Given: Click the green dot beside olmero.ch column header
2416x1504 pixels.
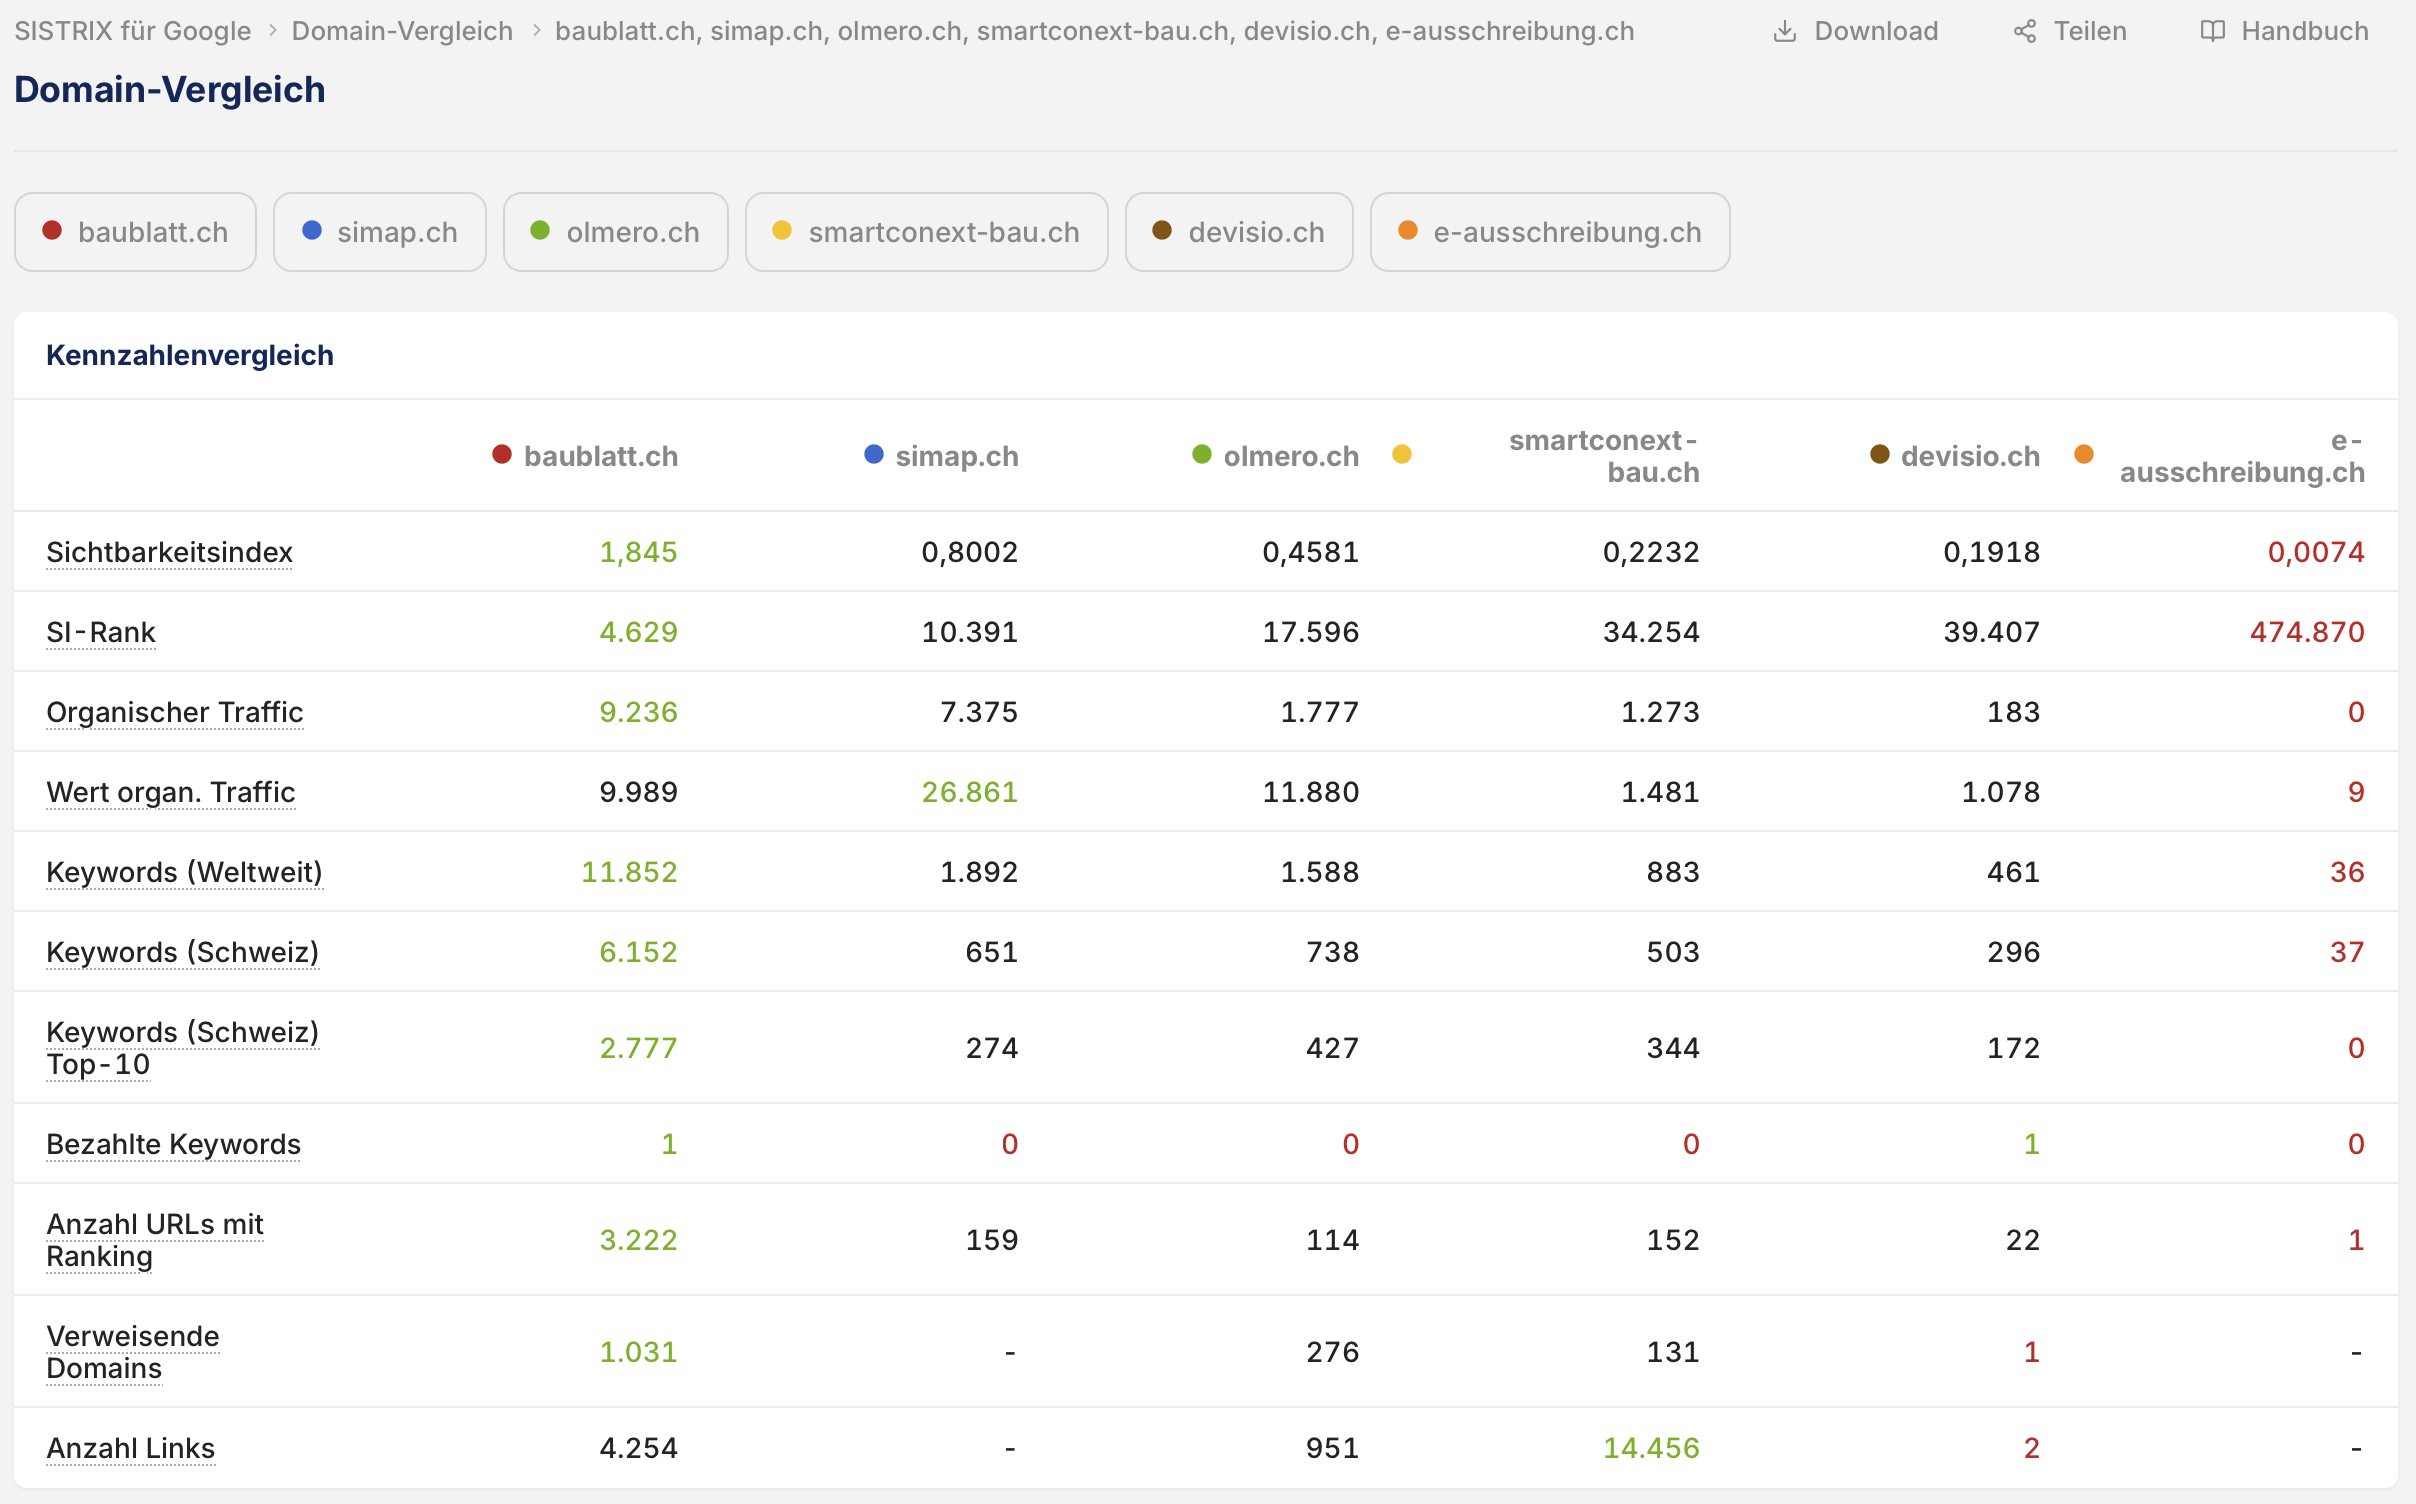Looking at the screenshot, I should click(x=1202, y=455).
